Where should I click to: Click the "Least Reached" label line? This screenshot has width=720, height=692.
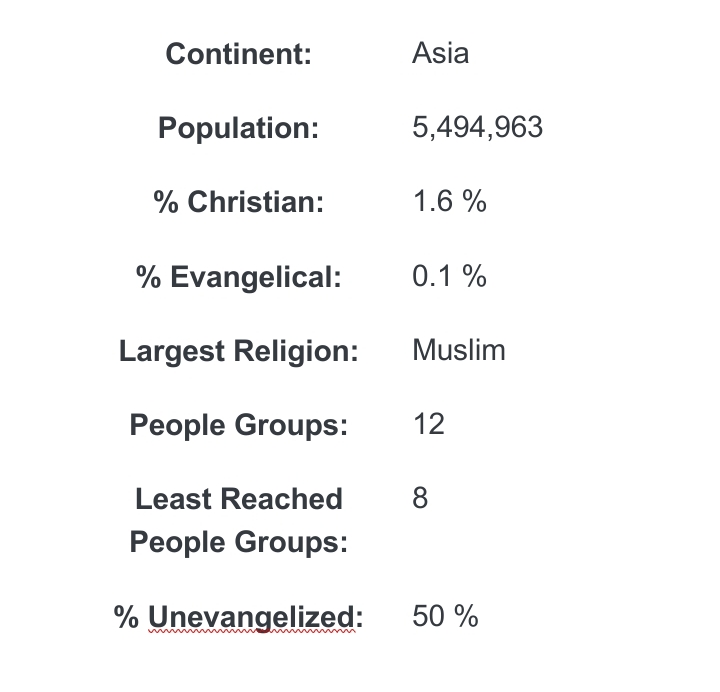point(238,499)
